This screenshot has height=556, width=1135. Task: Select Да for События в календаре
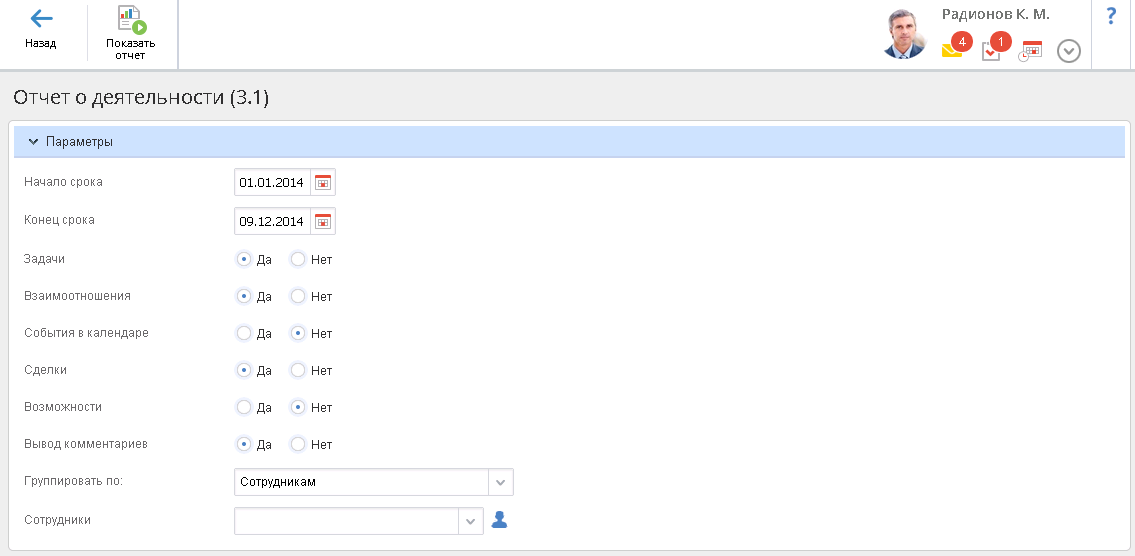[x=244, y=333]
